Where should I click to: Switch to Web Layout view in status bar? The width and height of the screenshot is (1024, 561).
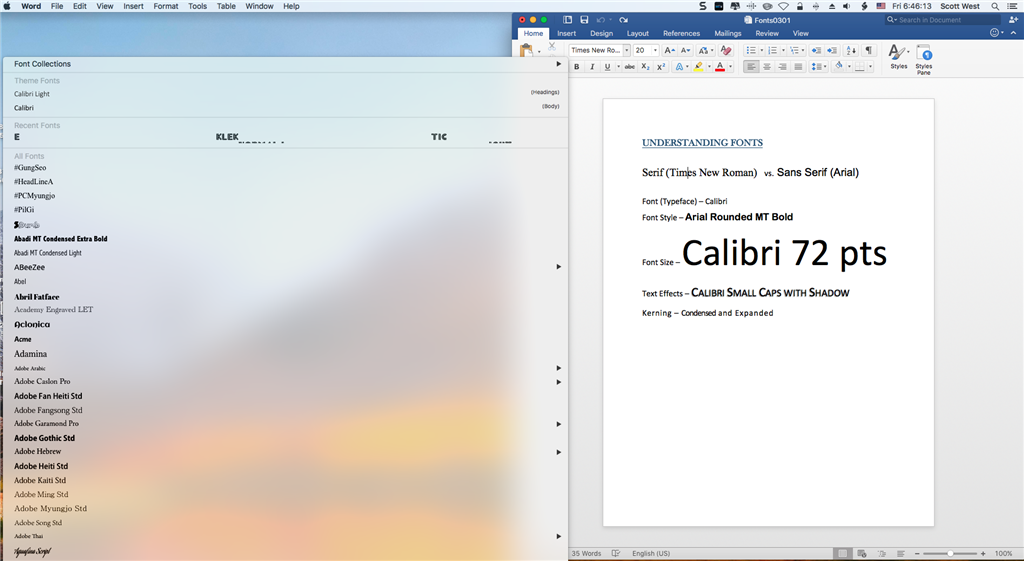(x=862, y=553)
